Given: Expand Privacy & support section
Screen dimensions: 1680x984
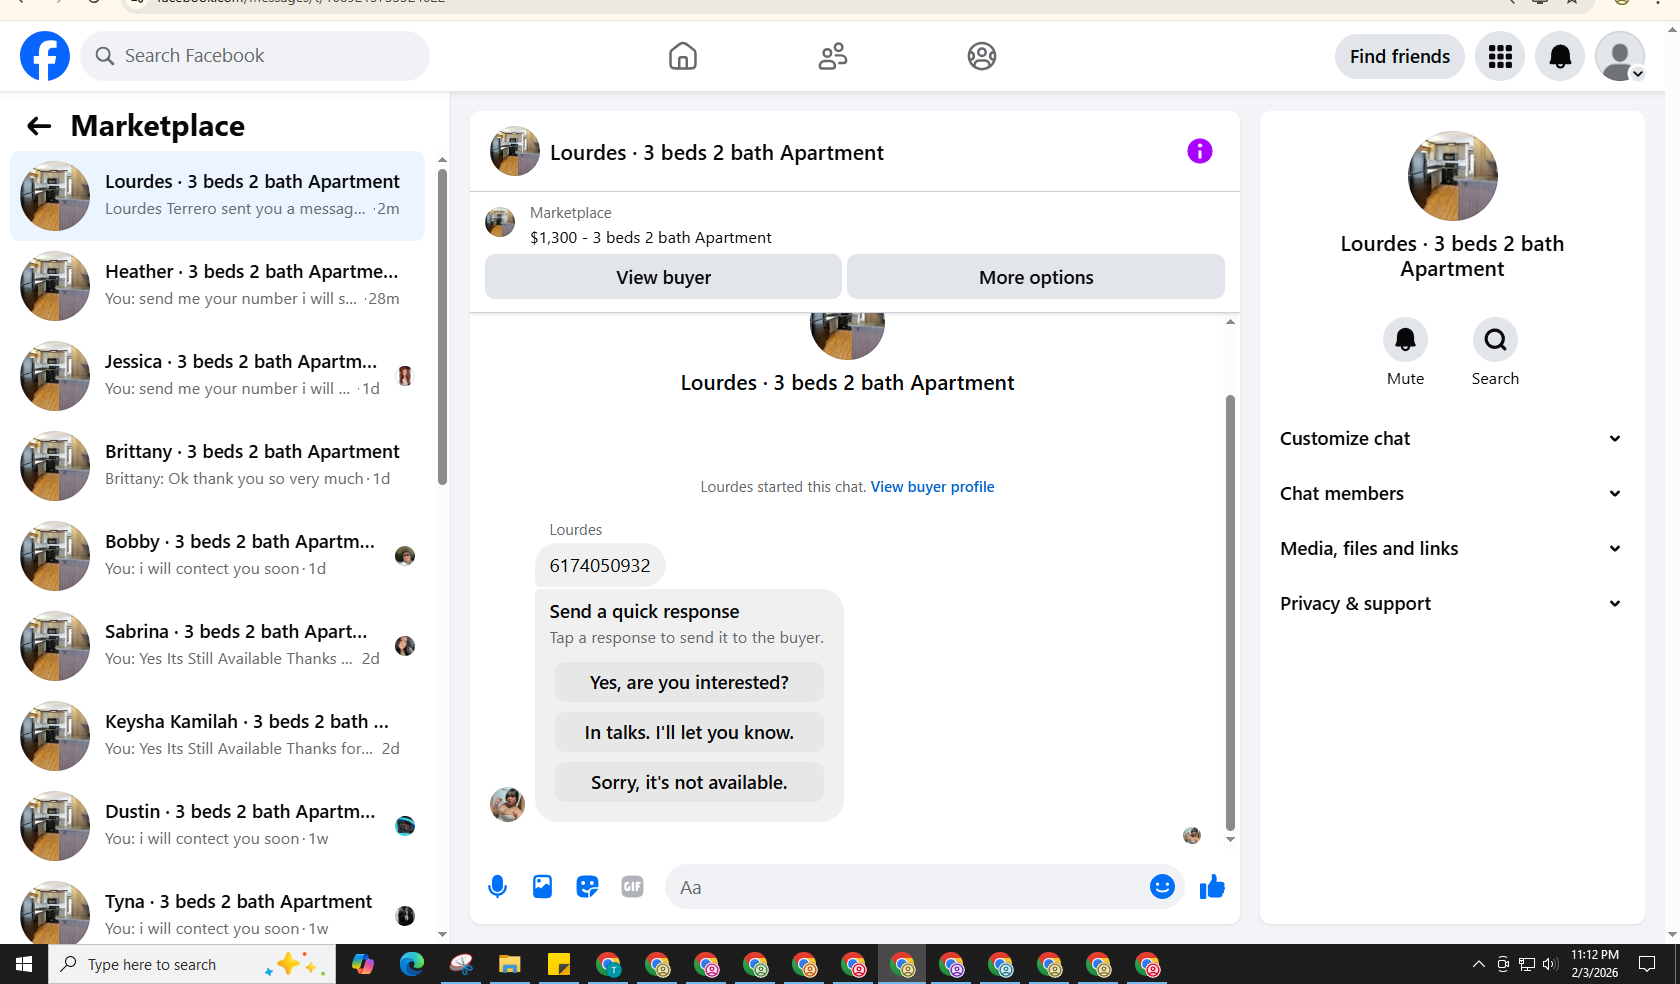Looking at the screenshot, I should coord(1452,604).
